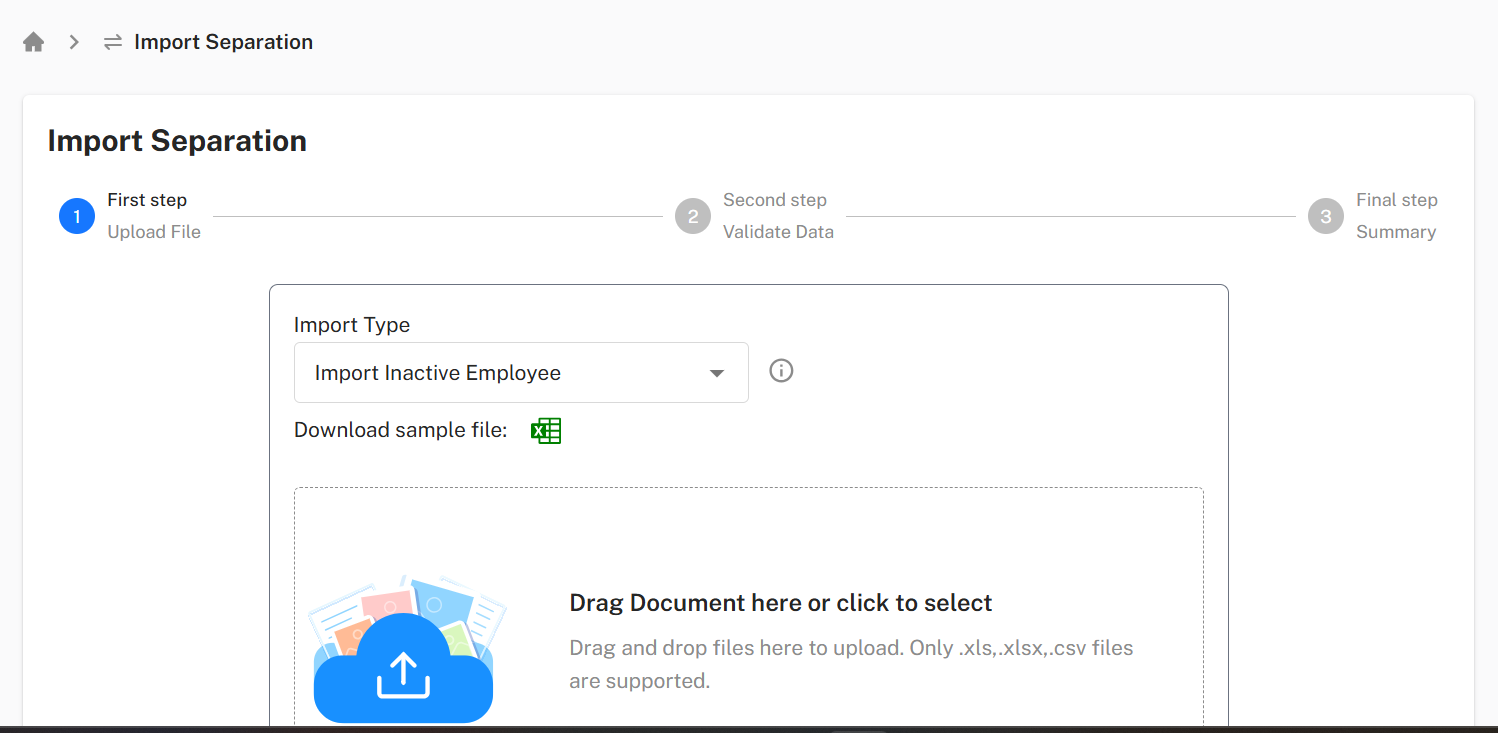Select step 2 Validate Data indicator
Viewport: 1498px width, 733px height.
click(693, 216)
